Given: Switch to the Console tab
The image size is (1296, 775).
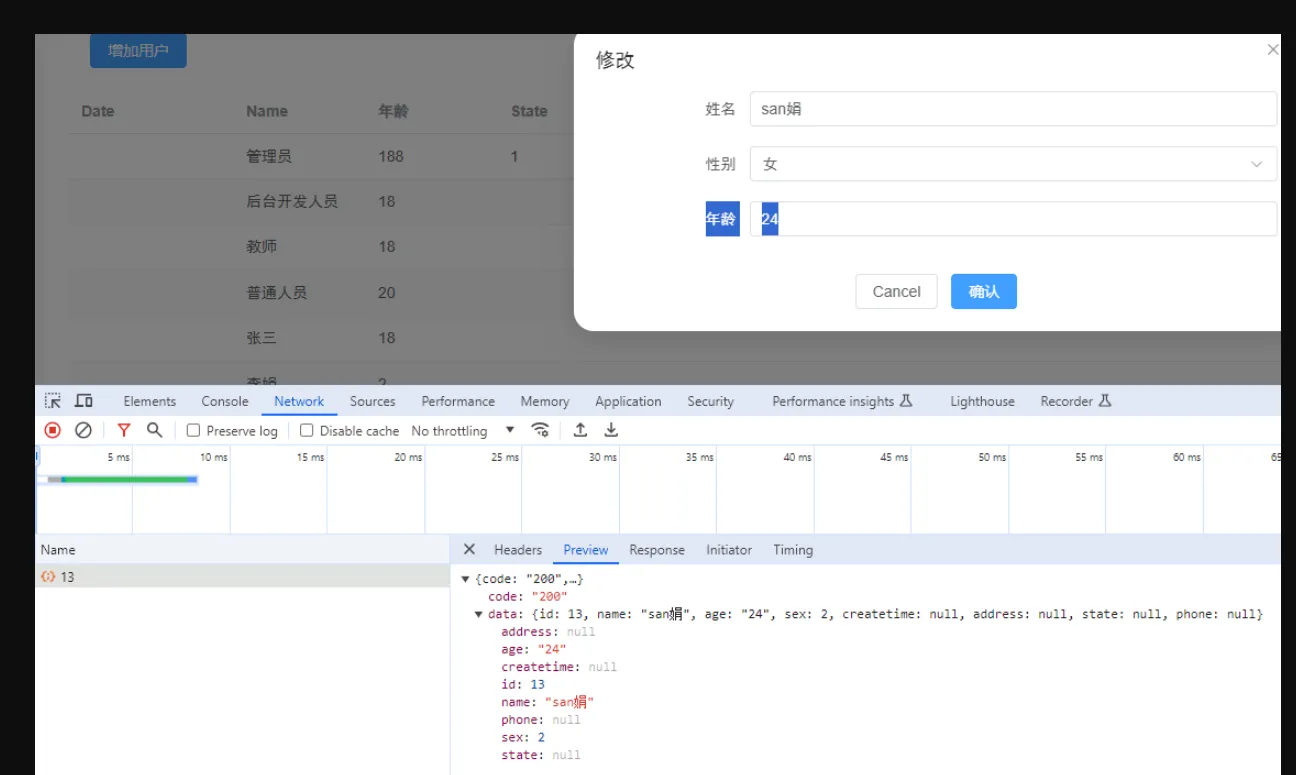Looking at the screenshot, I should click(x=225, y=401).
